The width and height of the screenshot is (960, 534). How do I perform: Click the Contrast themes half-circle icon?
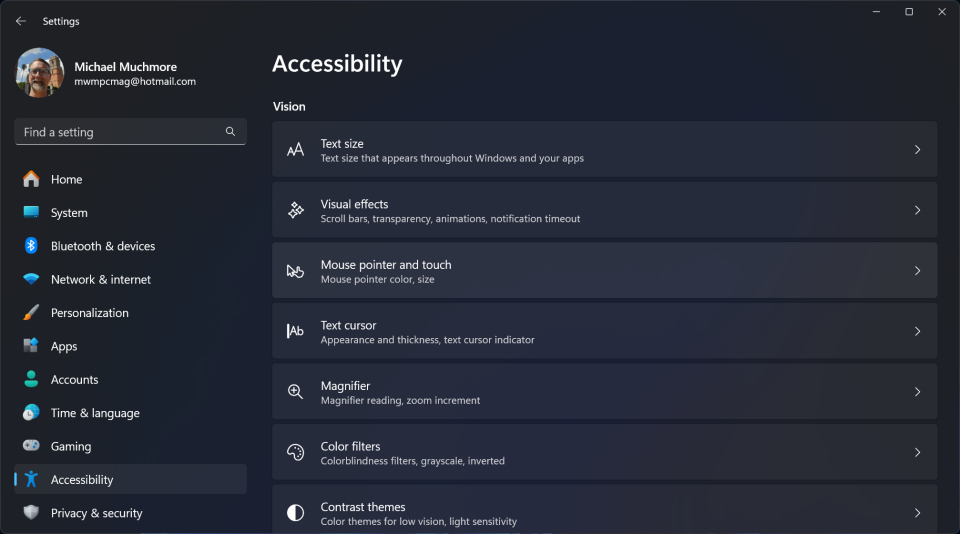pyautogui.click(x=295, y=513)
